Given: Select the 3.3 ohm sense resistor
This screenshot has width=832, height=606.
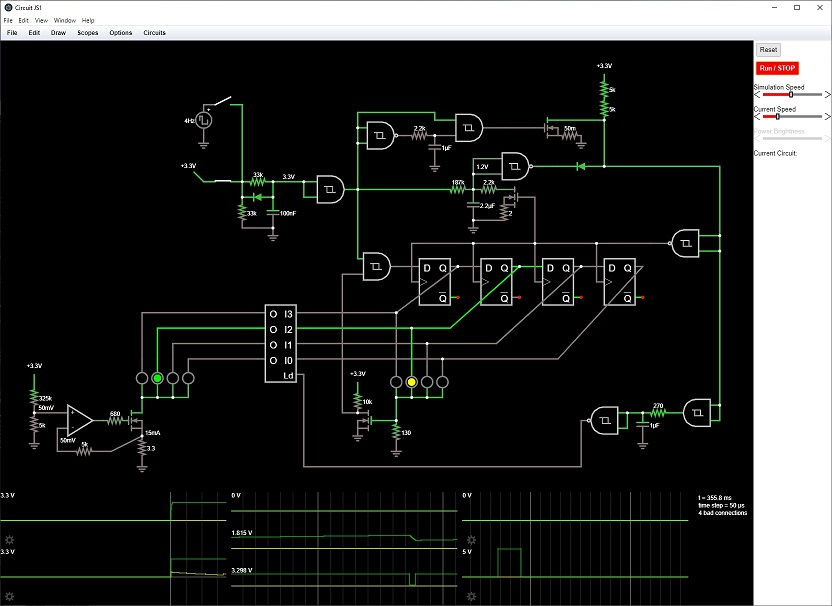Looking at the screenshot, I should (x=142, y=448).
